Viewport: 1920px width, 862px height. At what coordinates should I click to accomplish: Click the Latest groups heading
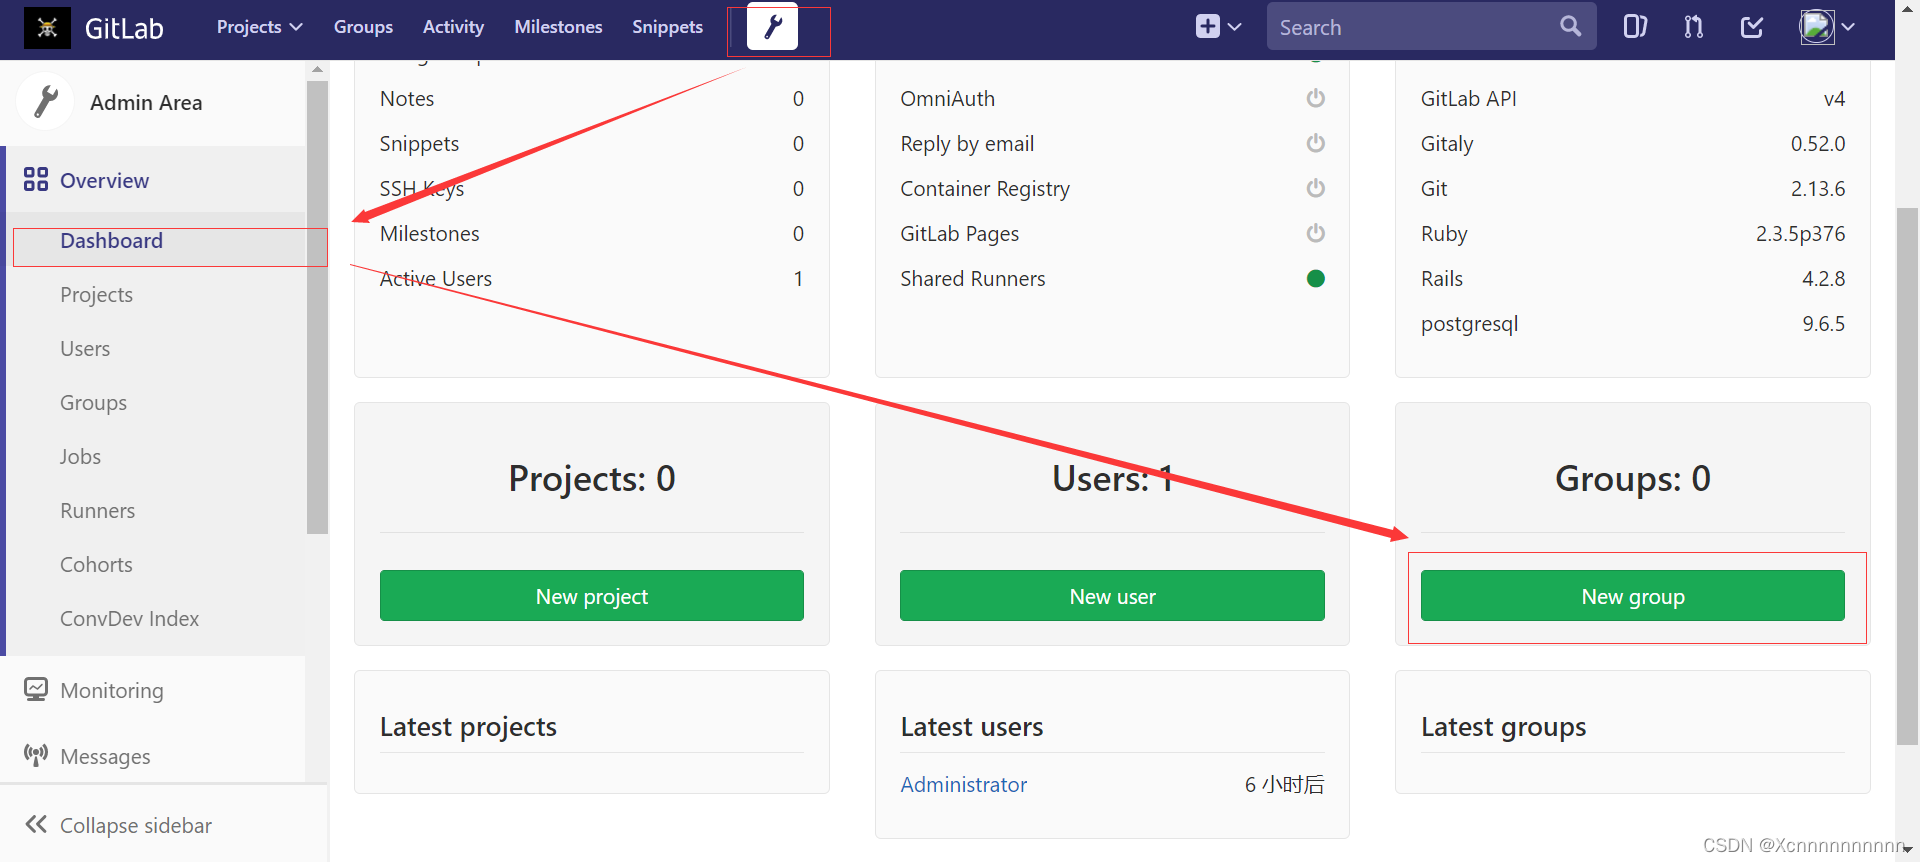point(1503,727)
